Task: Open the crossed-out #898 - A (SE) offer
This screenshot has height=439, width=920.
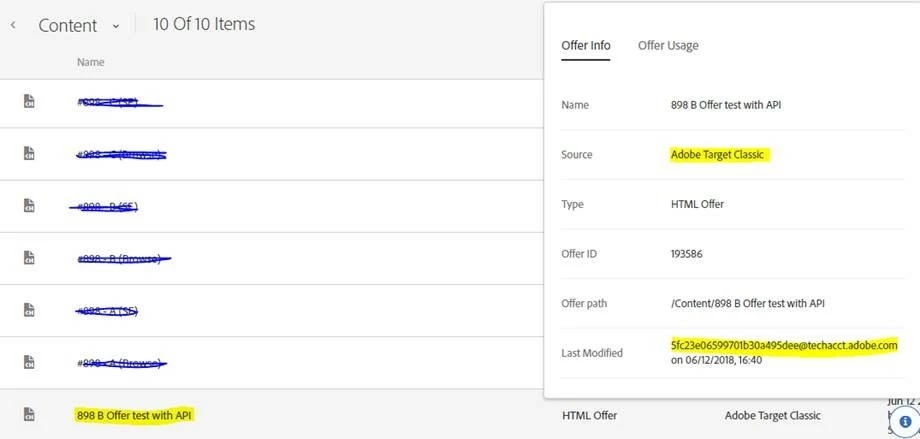Action: (107, 311)
